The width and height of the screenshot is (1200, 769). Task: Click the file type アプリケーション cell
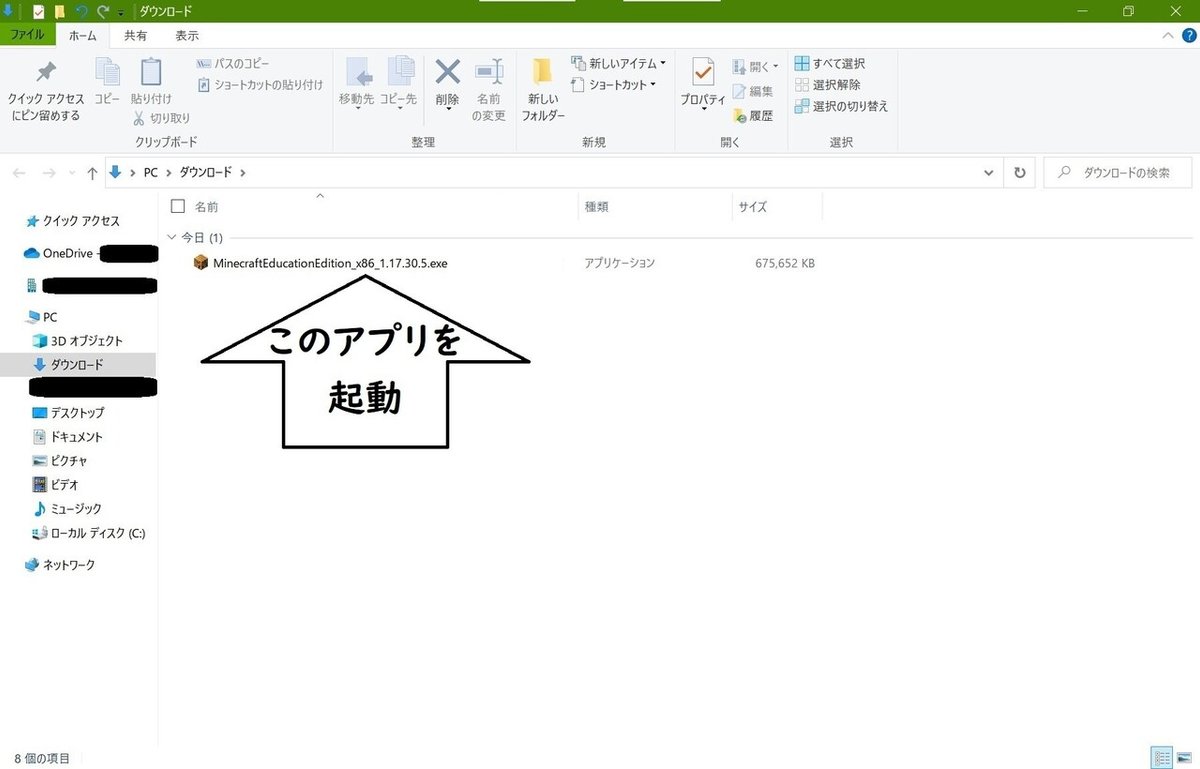[620, 263]
